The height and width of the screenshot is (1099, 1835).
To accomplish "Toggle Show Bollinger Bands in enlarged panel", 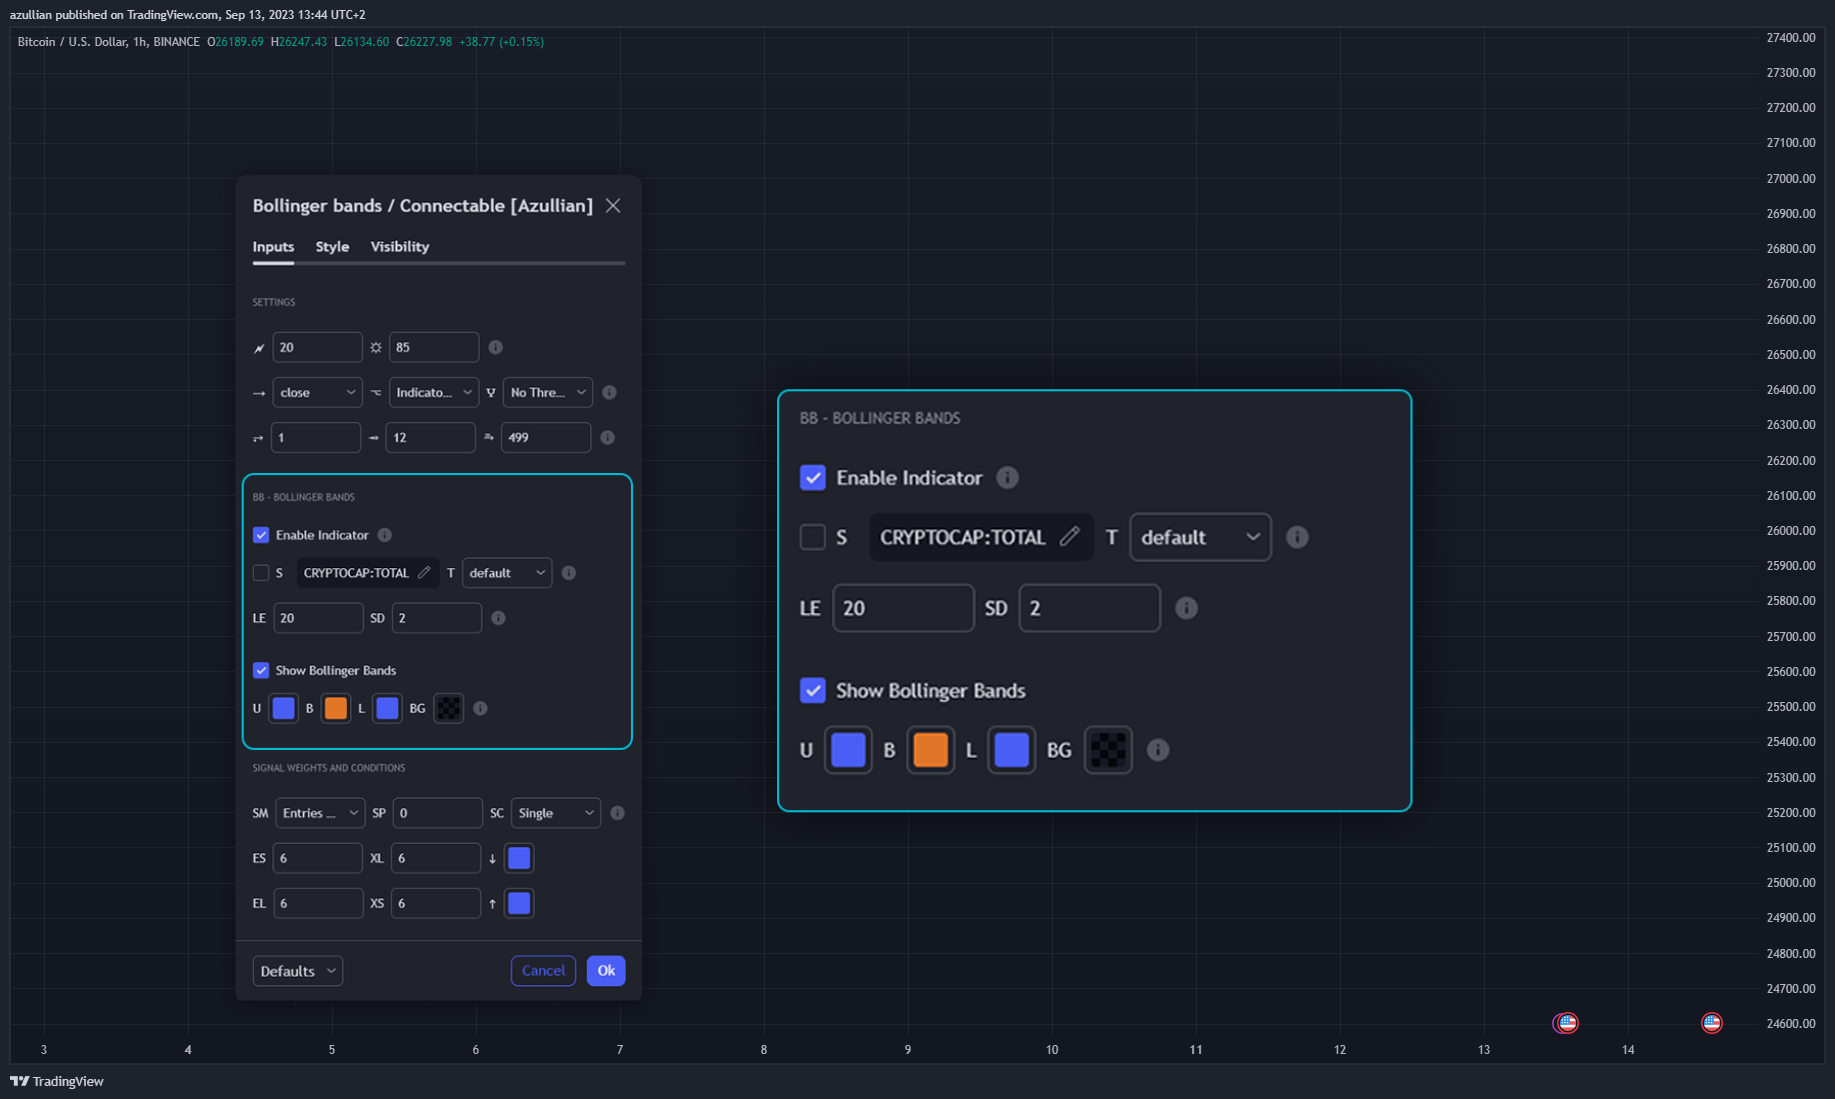I will pos(813,690).
